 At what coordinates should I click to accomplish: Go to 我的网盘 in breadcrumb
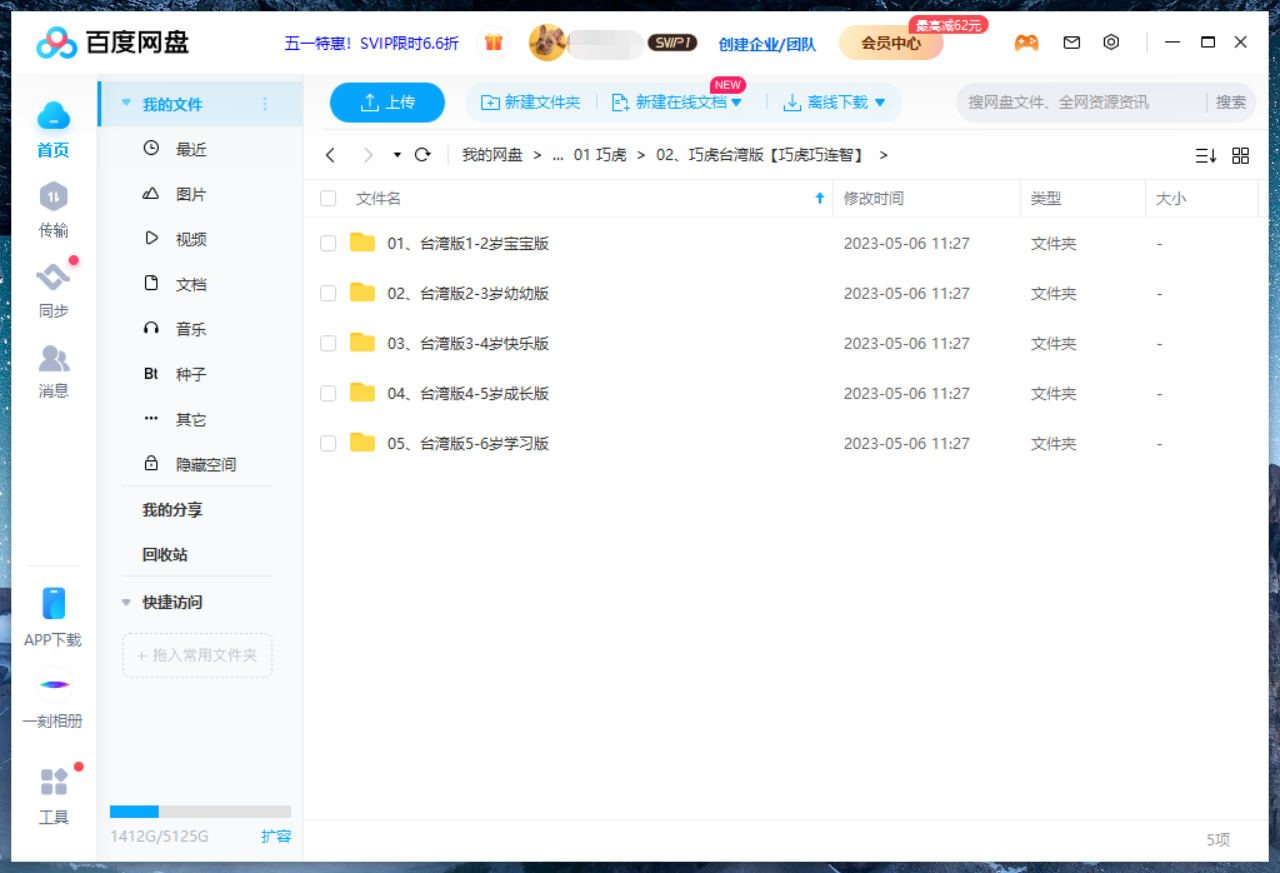(x=492, y=155)
